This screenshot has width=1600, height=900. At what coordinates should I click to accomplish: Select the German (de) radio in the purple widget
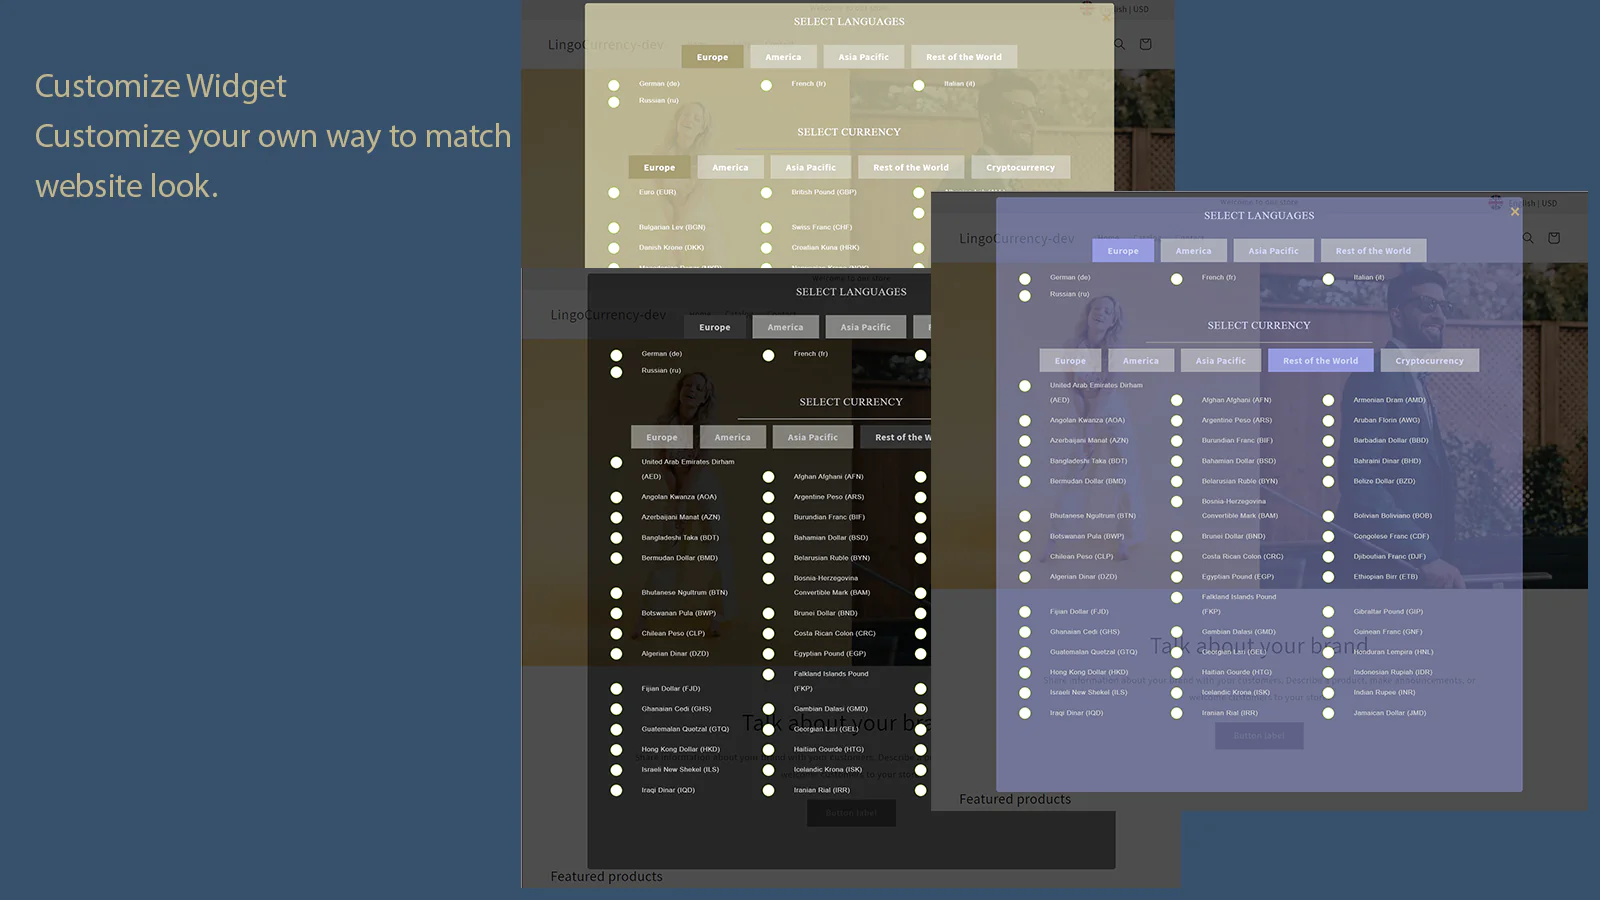click(1025, 279)
